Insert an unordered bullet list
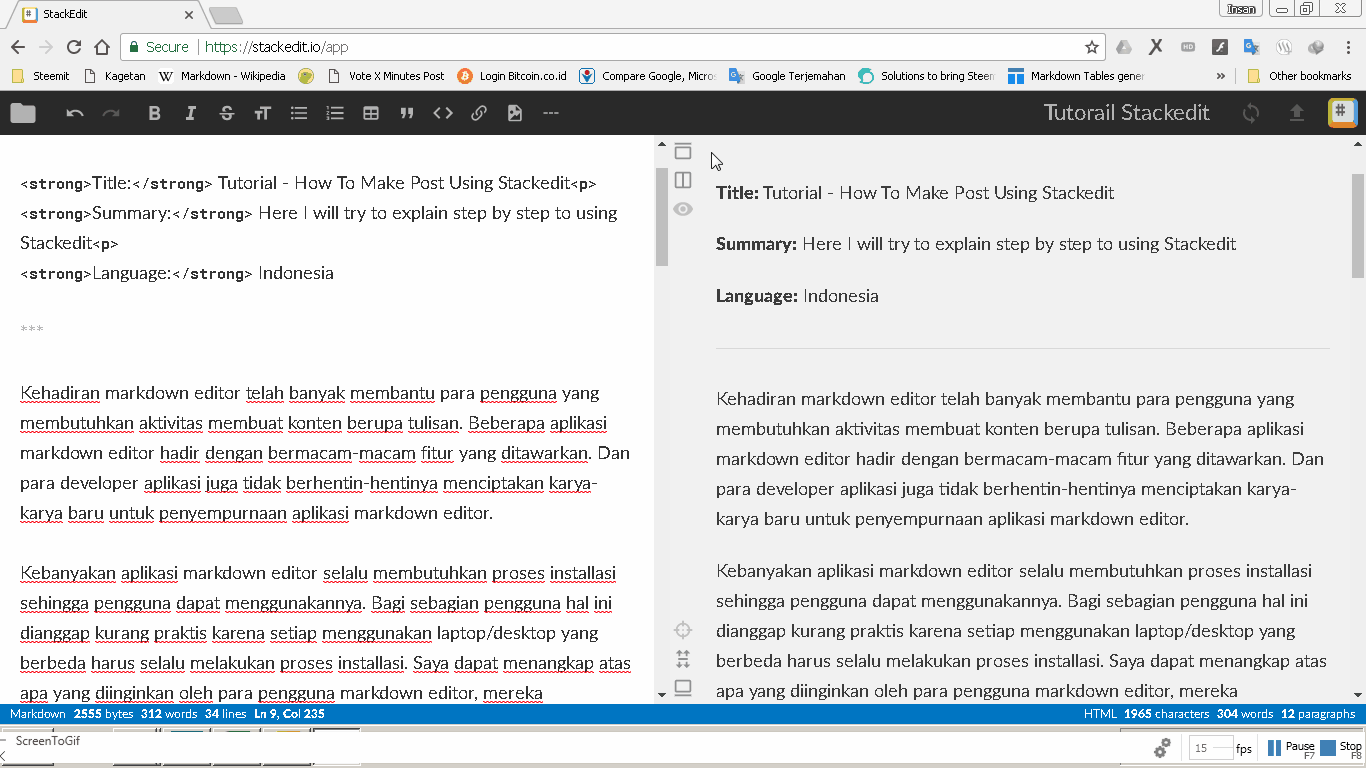Viewport: 1366px width, 768px height. point(298,113)
